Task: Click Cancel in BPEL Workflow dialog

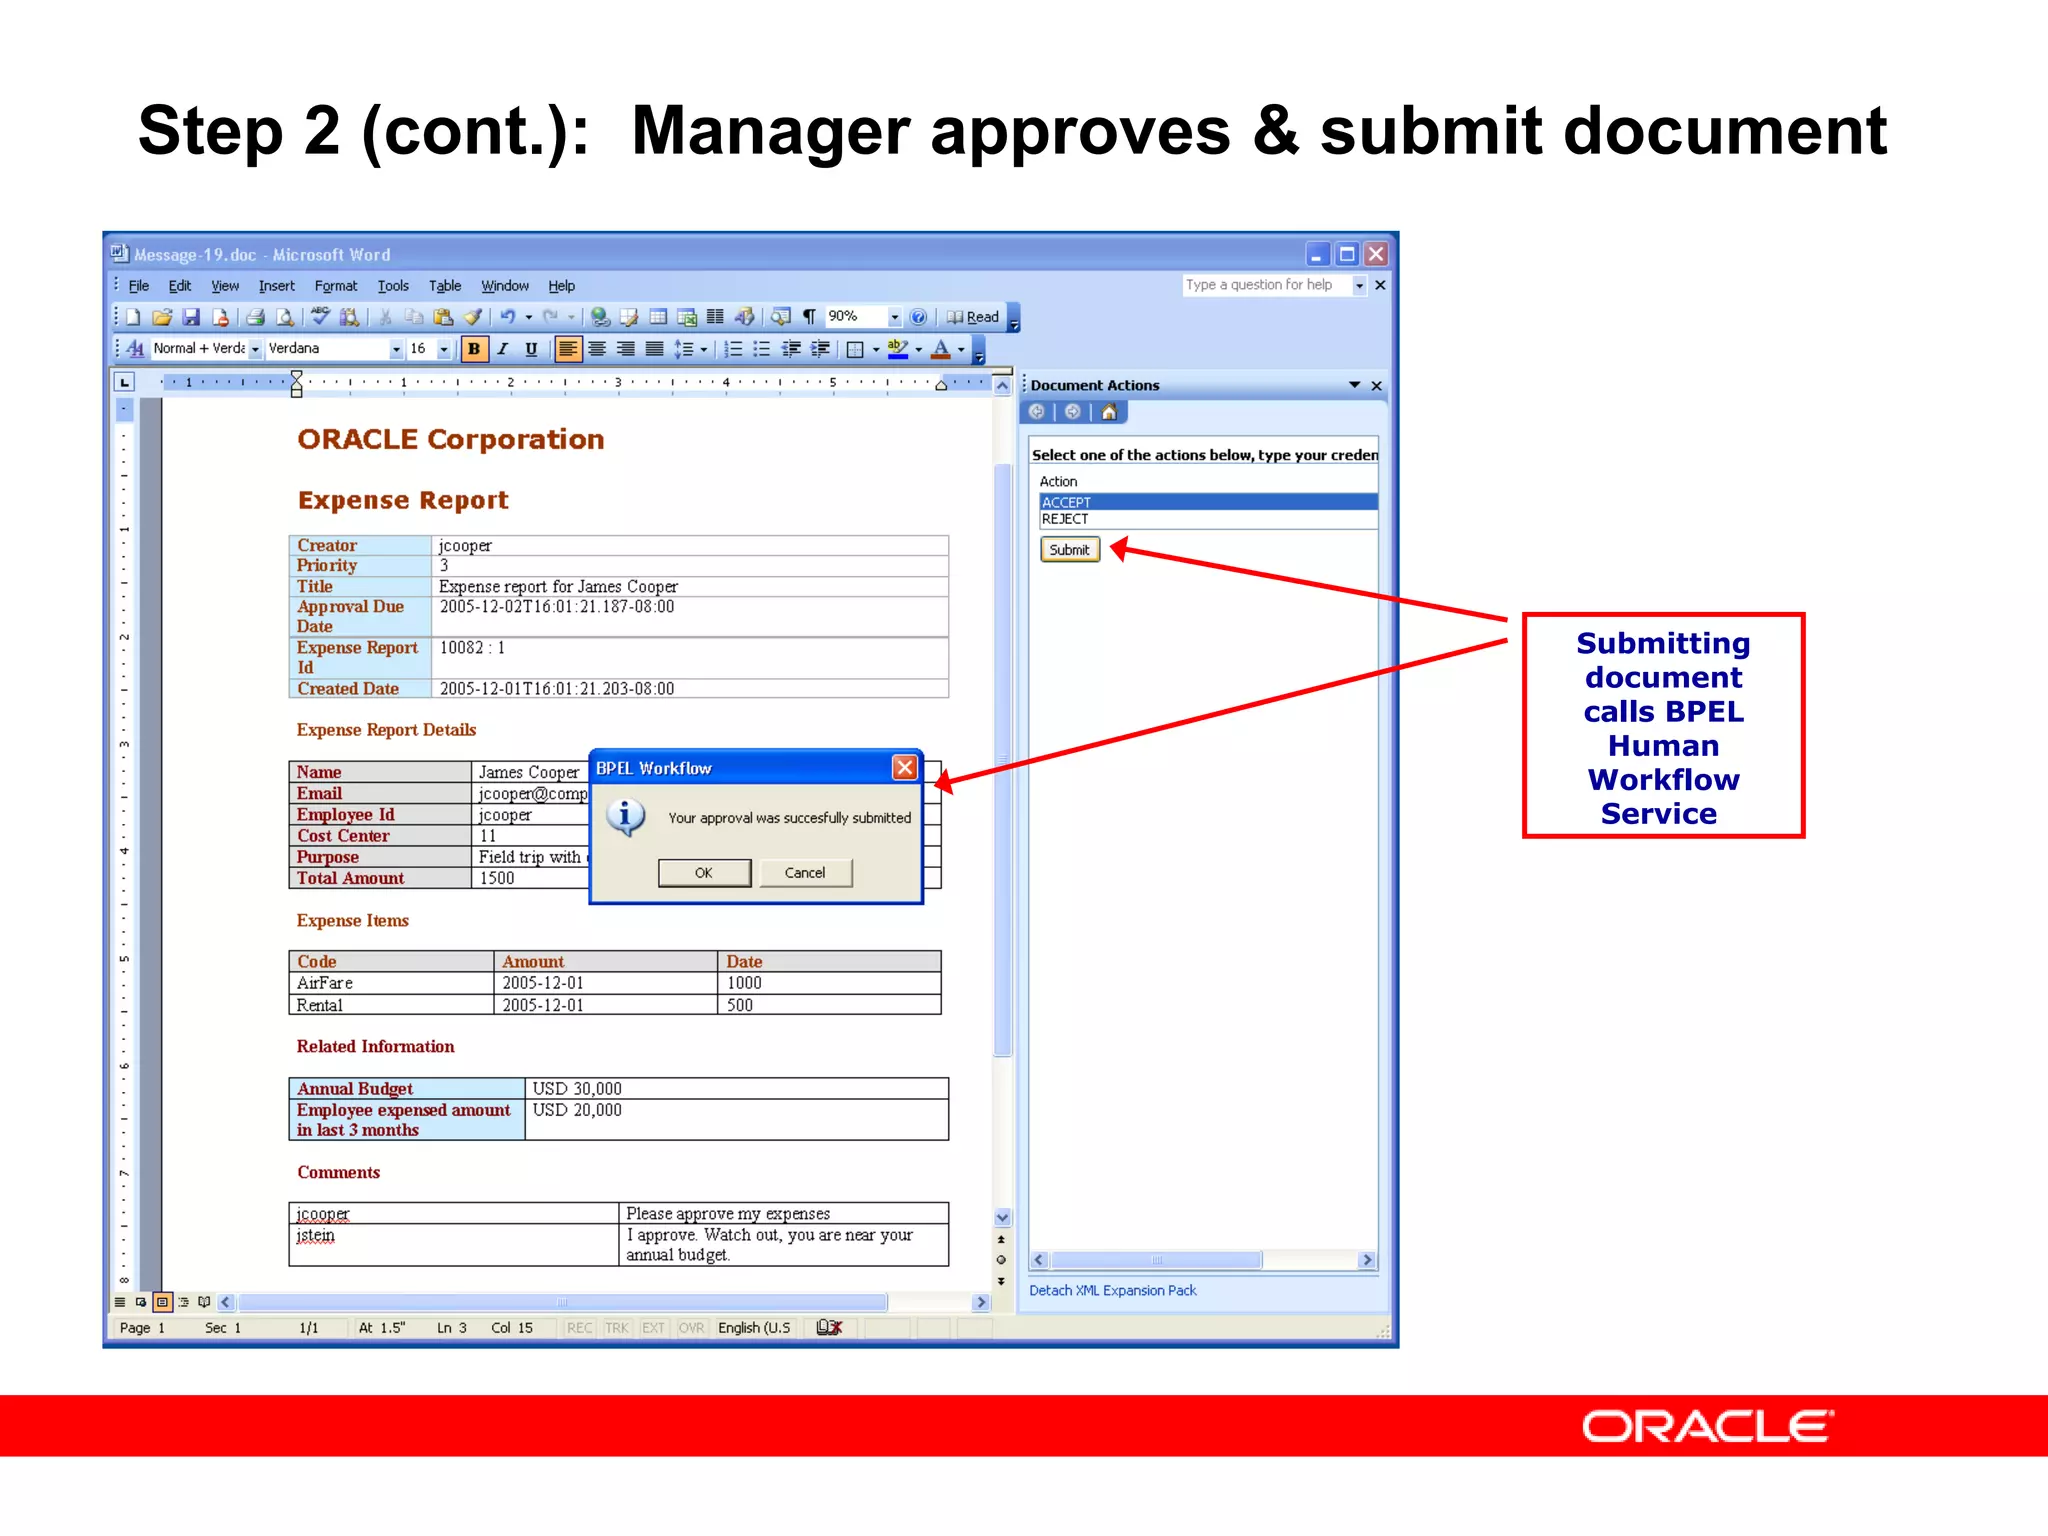Action: pos(805,873)
